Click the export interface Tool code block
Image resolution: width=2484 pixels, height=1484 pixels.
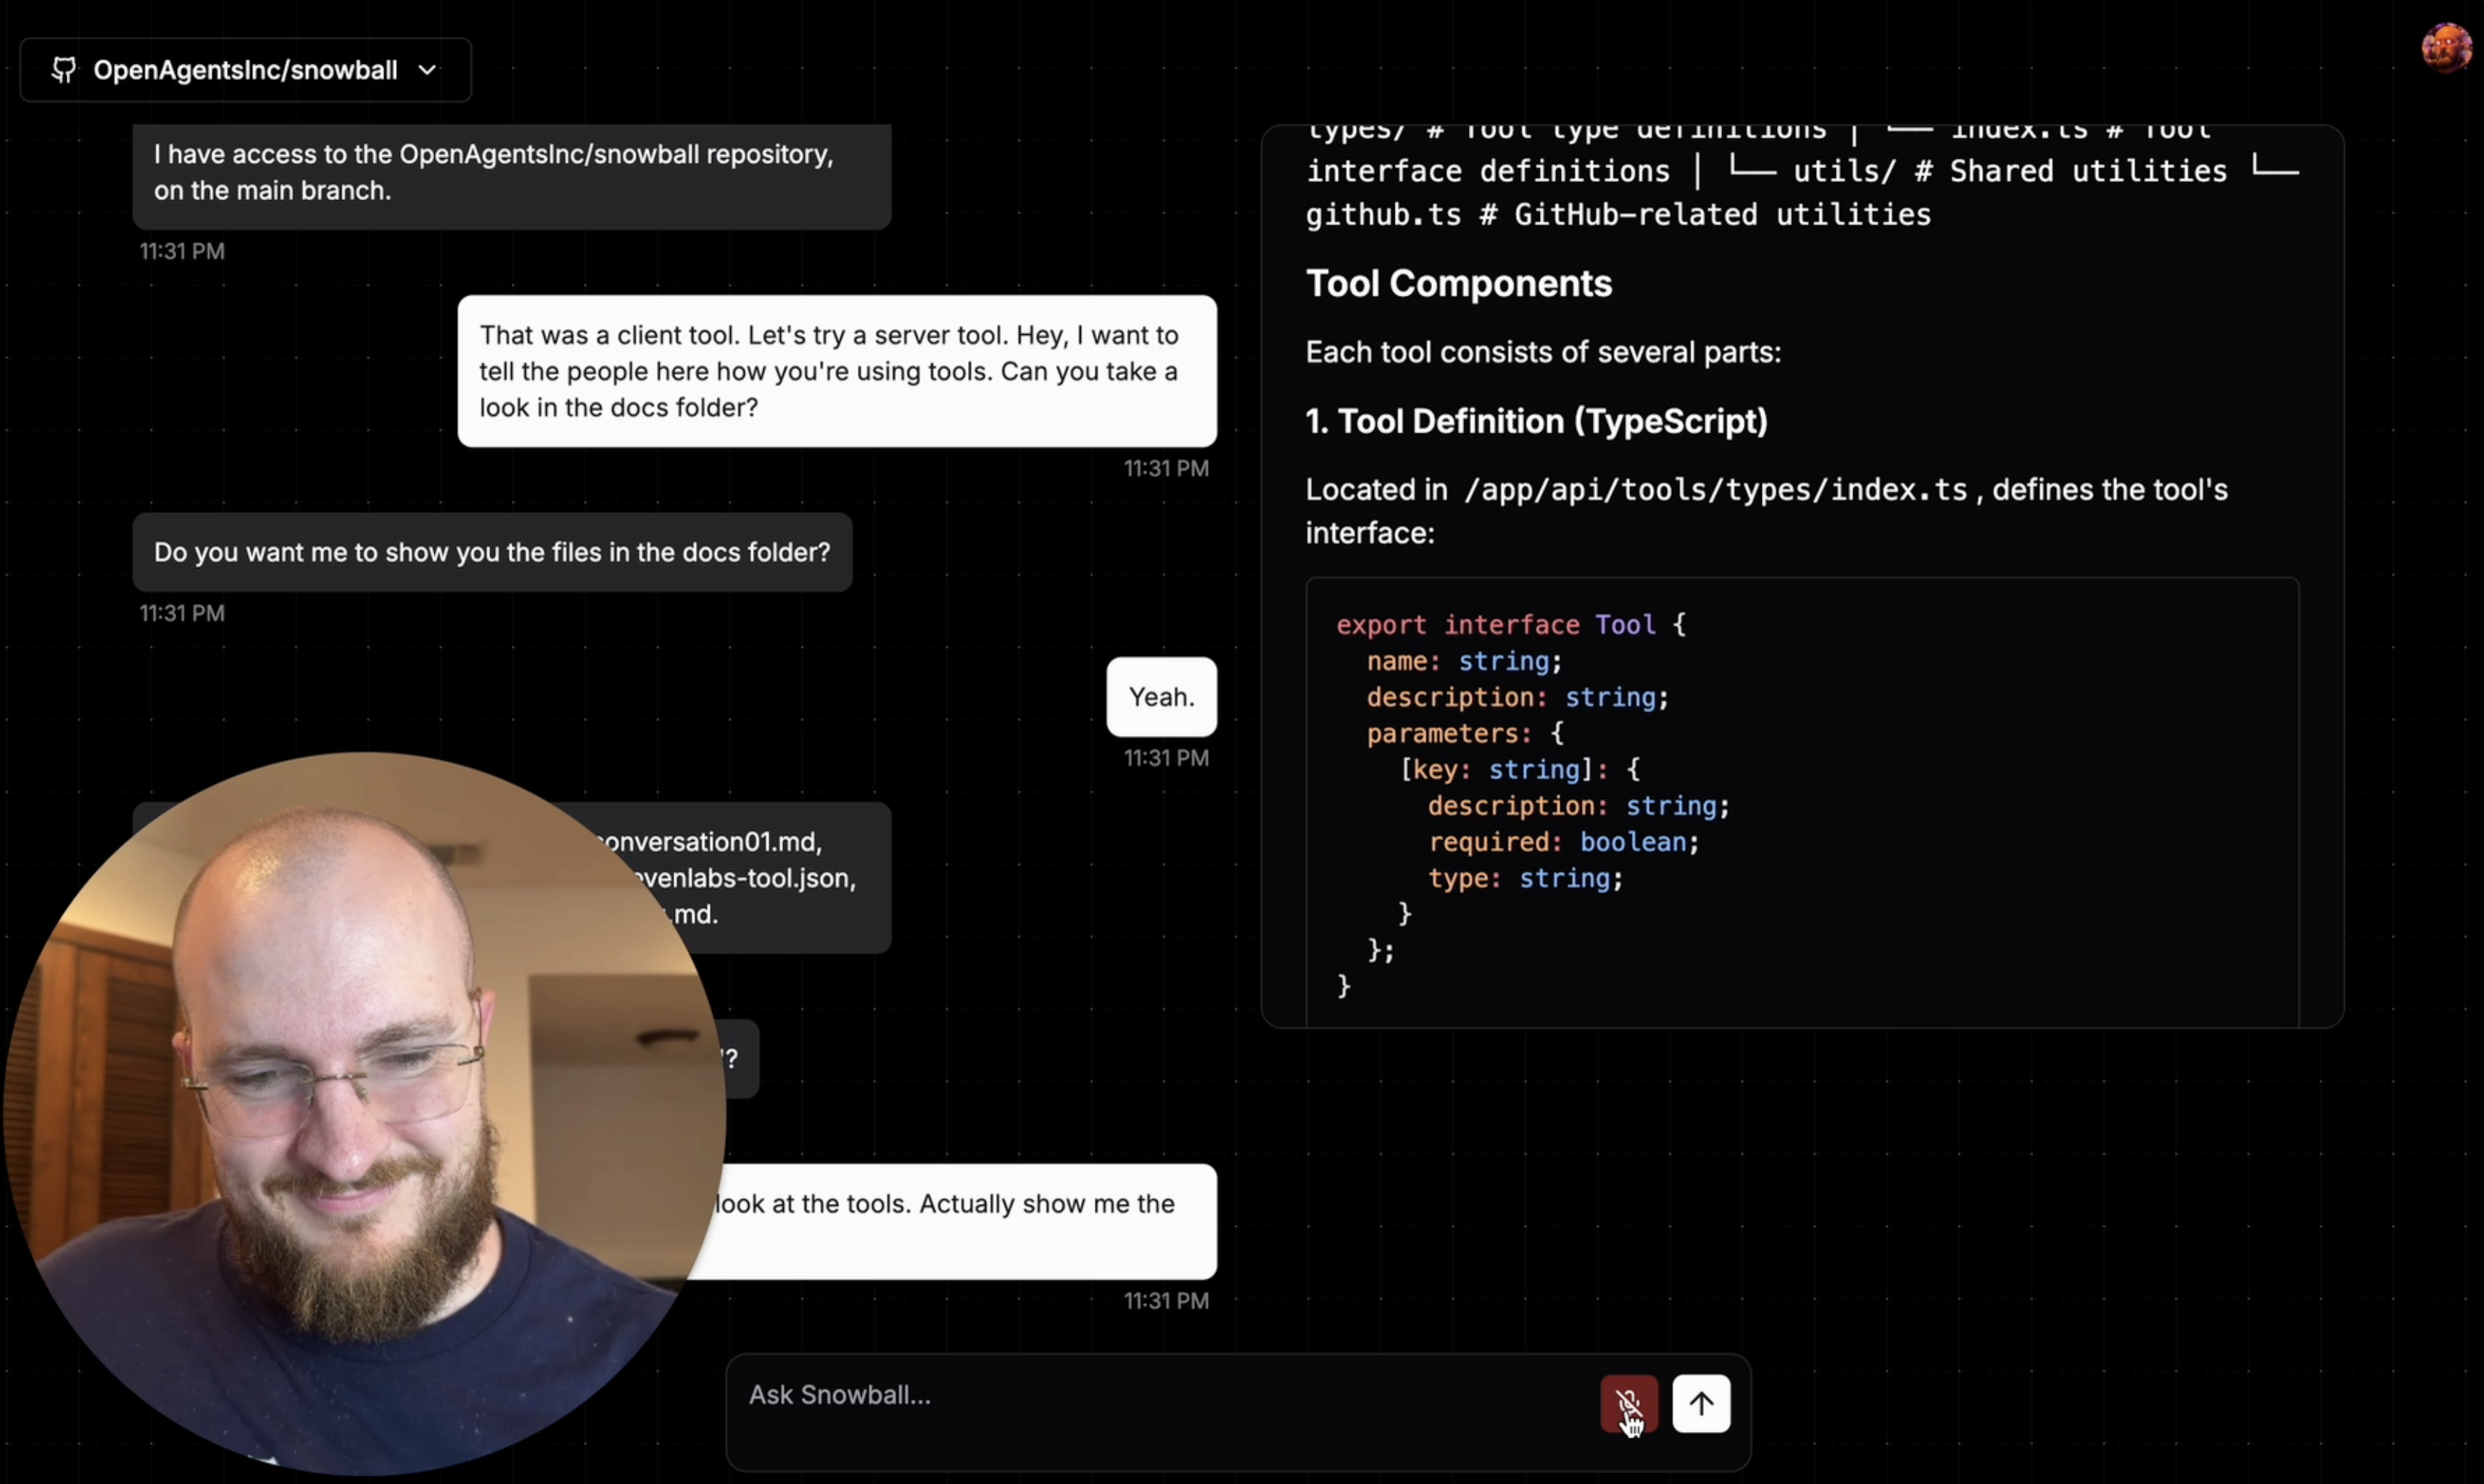coord(1800,800)
